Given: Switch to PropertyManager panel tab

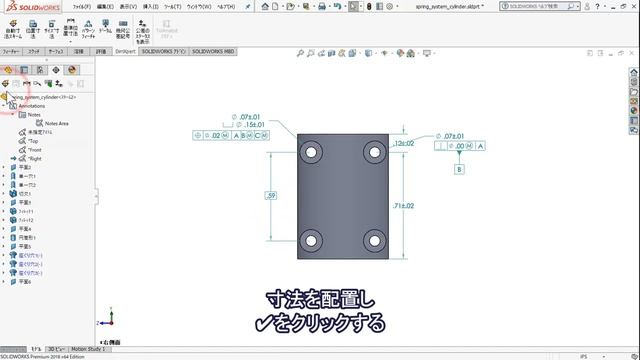Looking at the screenshot, I should (x=24, y=70).
